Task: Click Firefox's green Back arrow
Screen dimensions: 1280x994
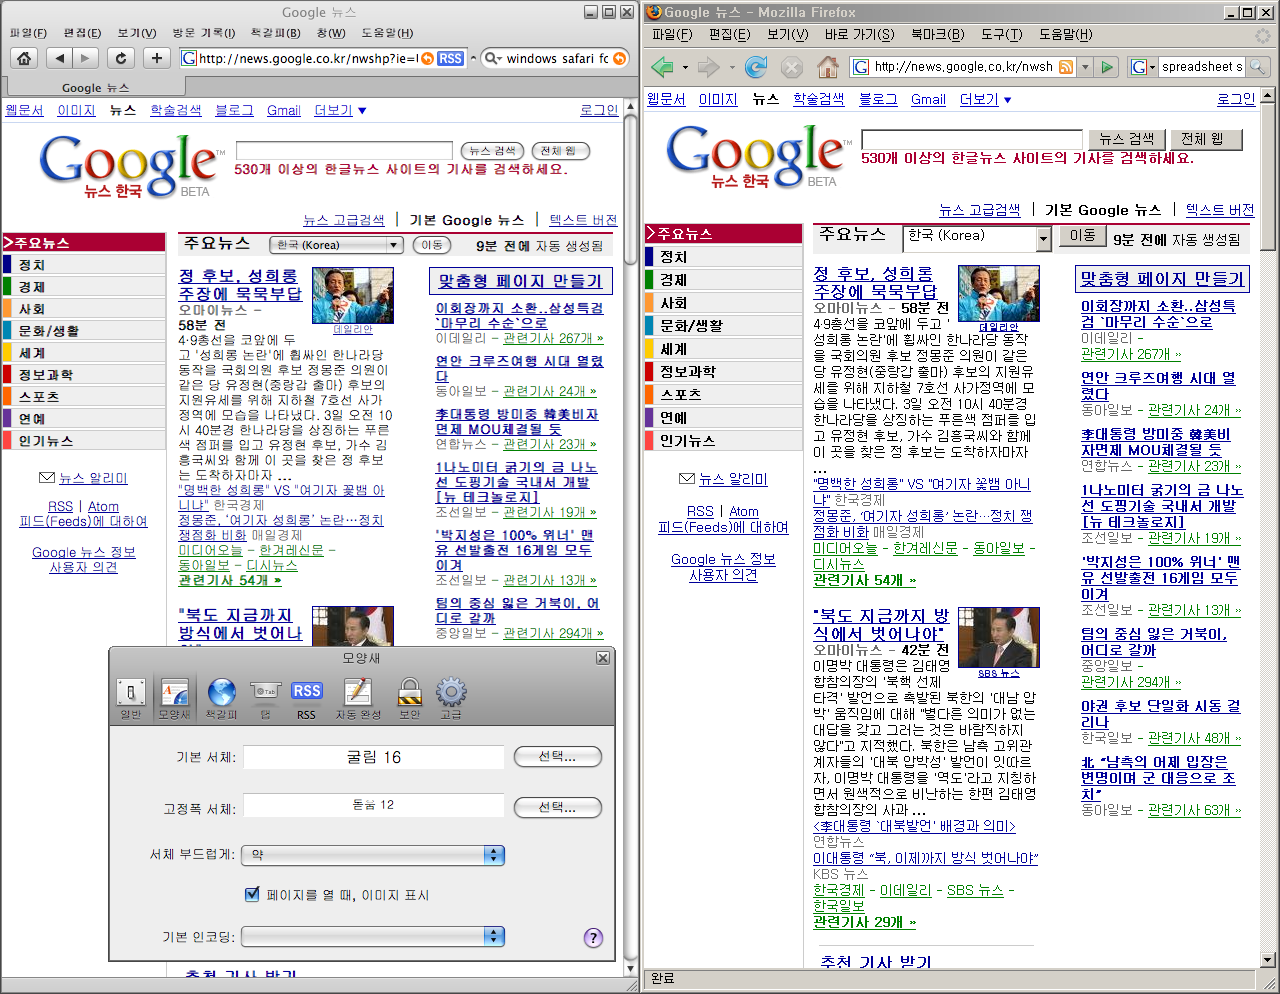Action: (x=661, y=67)
